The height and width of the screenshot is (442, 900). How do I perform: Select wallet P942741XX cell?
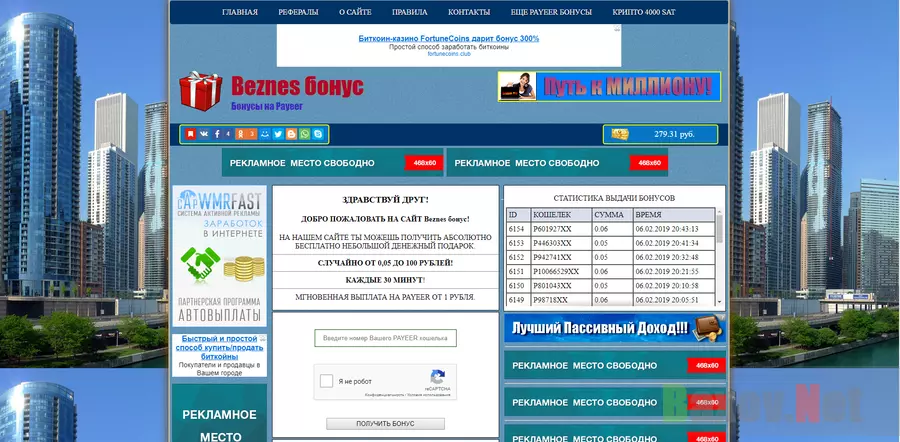pos(561,257)
